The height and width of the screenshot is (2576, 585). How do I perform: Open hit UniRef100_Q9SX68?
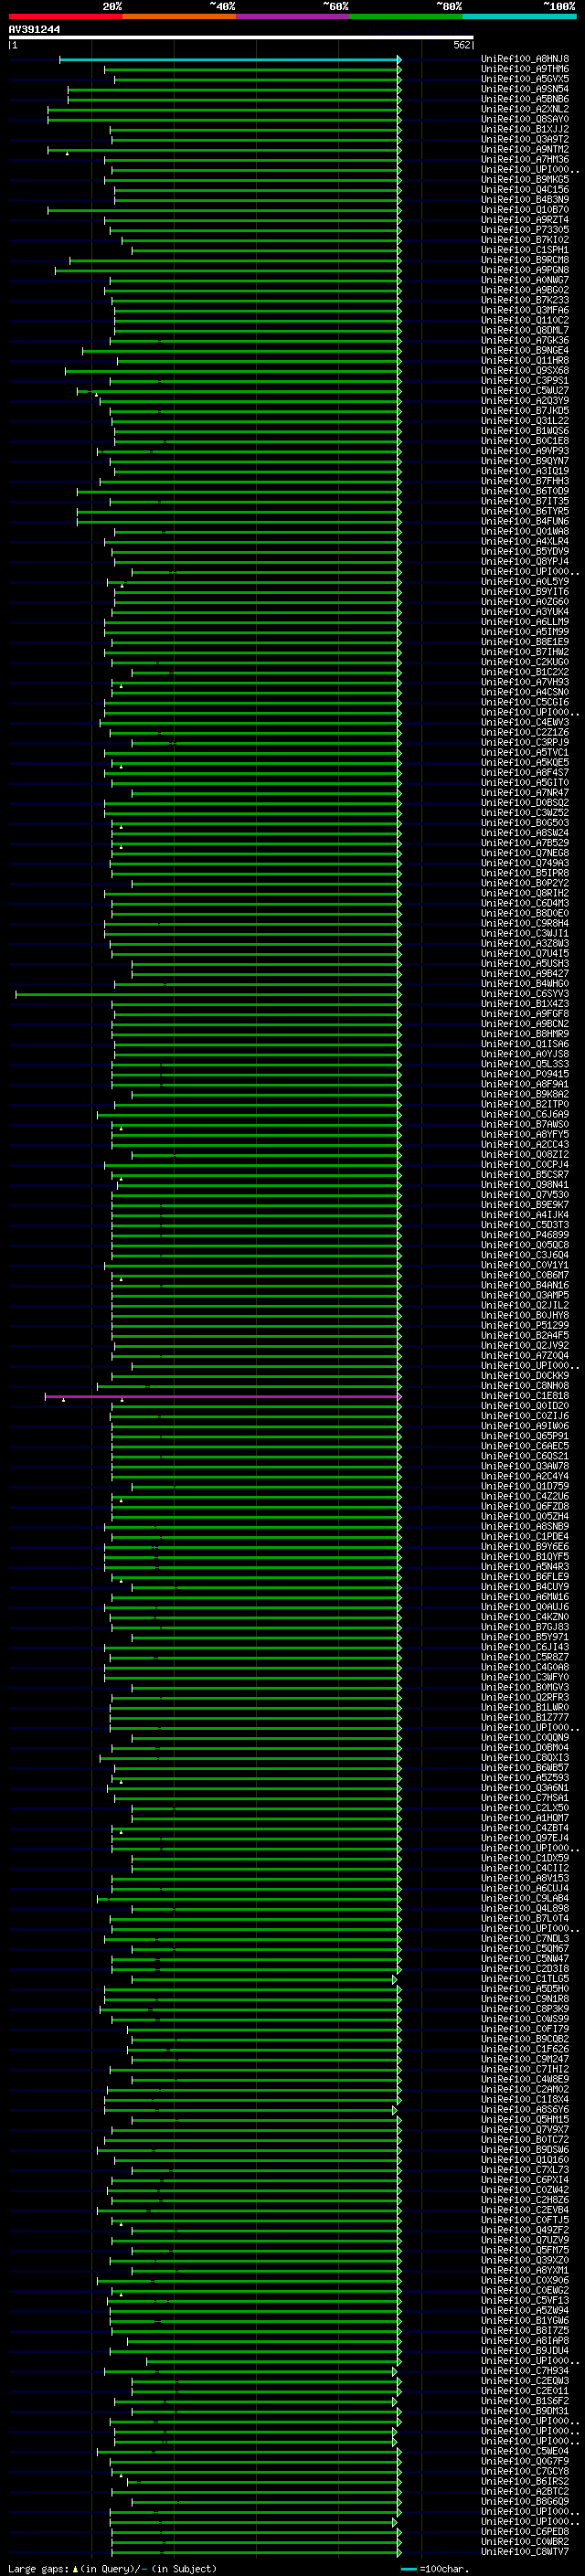click(525, 371)
